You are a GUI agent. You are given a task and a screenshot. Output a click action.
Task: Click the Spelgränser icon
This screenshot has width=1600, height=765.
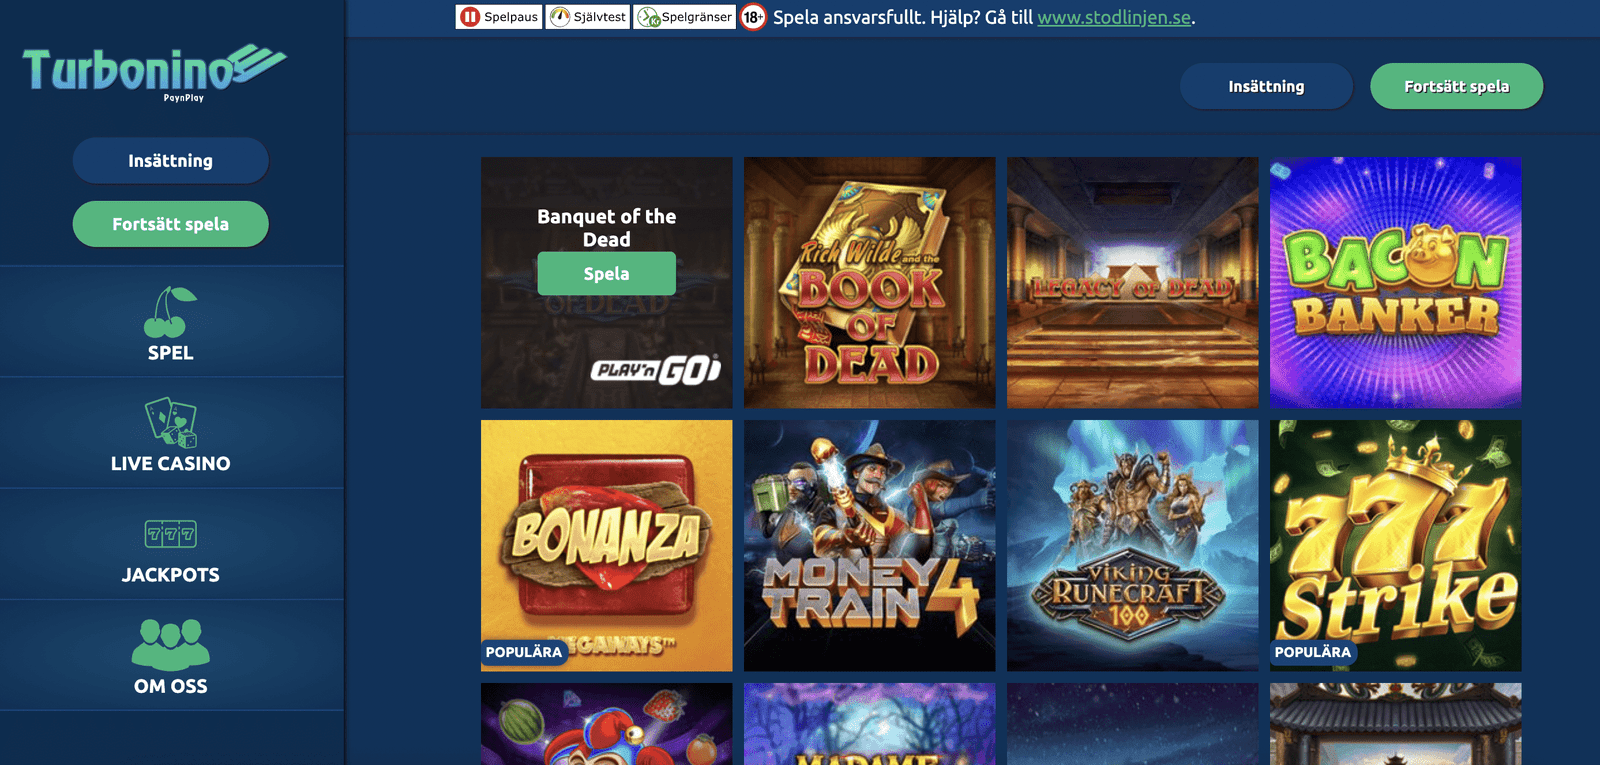(649, 17)
